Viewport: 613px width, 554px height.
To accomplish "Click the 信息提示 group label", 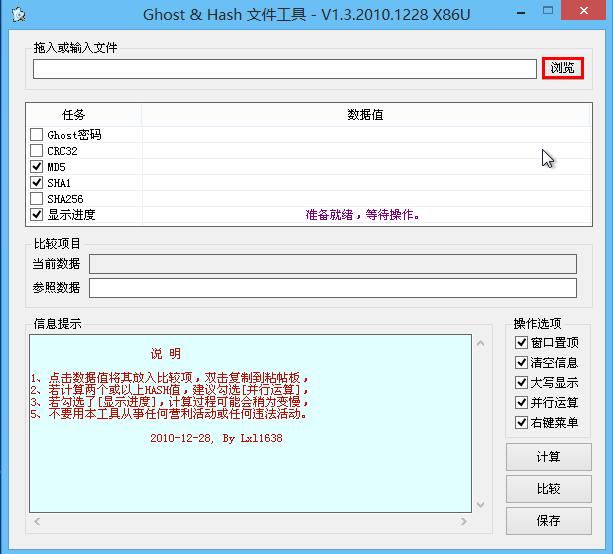I will [x=57, y=324].
